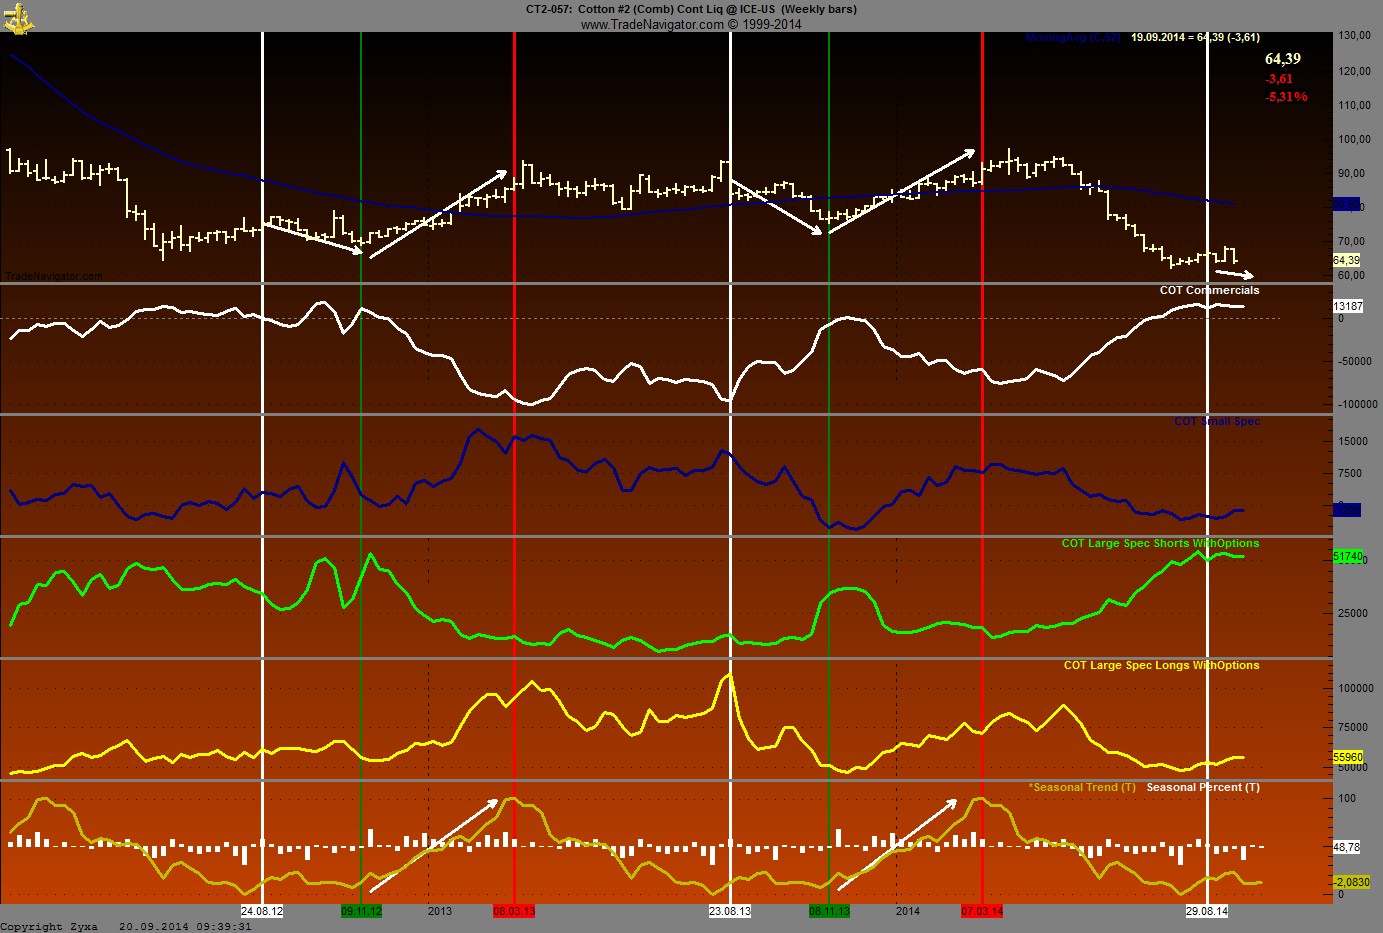Select the COT Commercials pane label
1383x933 pixels.
[x=1209, y=290]
